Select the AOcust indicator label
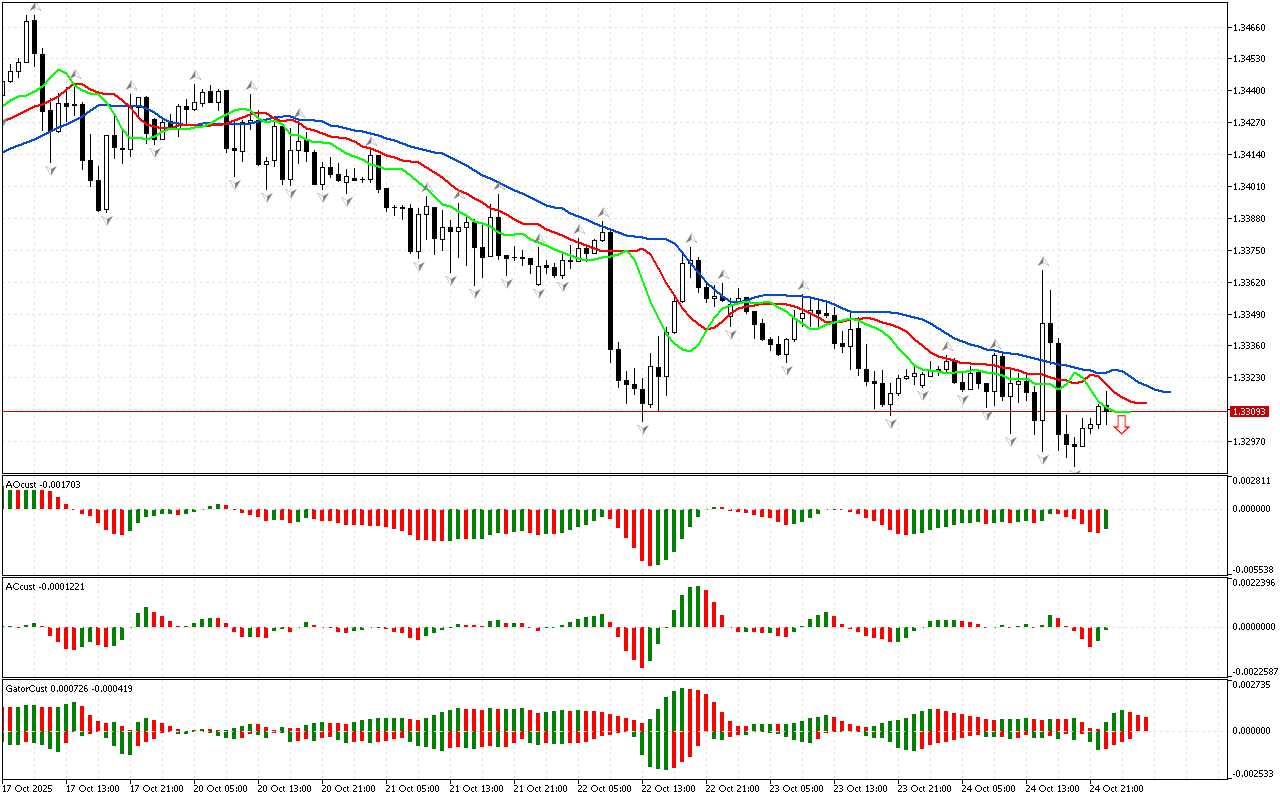This screenshot has width=1280, height=800. [x=43, y=484]
